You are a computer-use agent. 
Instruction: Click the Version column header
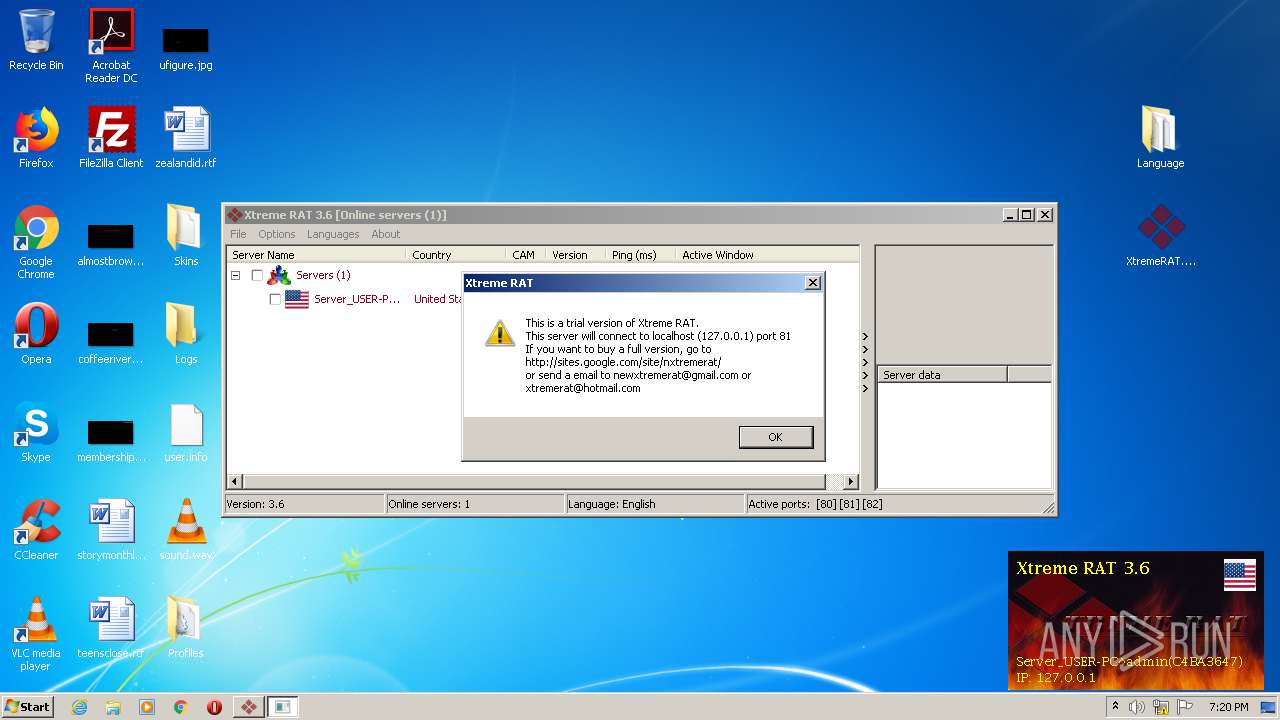pos(576,255)
